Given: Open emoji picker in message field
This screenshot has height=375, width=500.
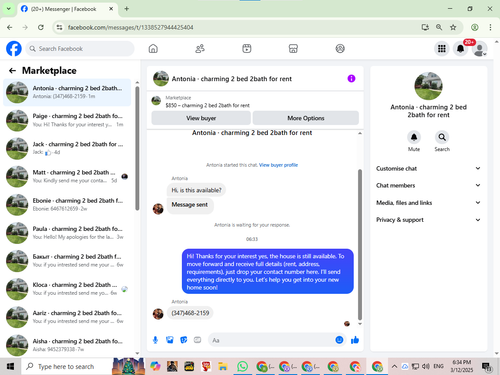Looking at the screenshot, I should pos(339,340).
